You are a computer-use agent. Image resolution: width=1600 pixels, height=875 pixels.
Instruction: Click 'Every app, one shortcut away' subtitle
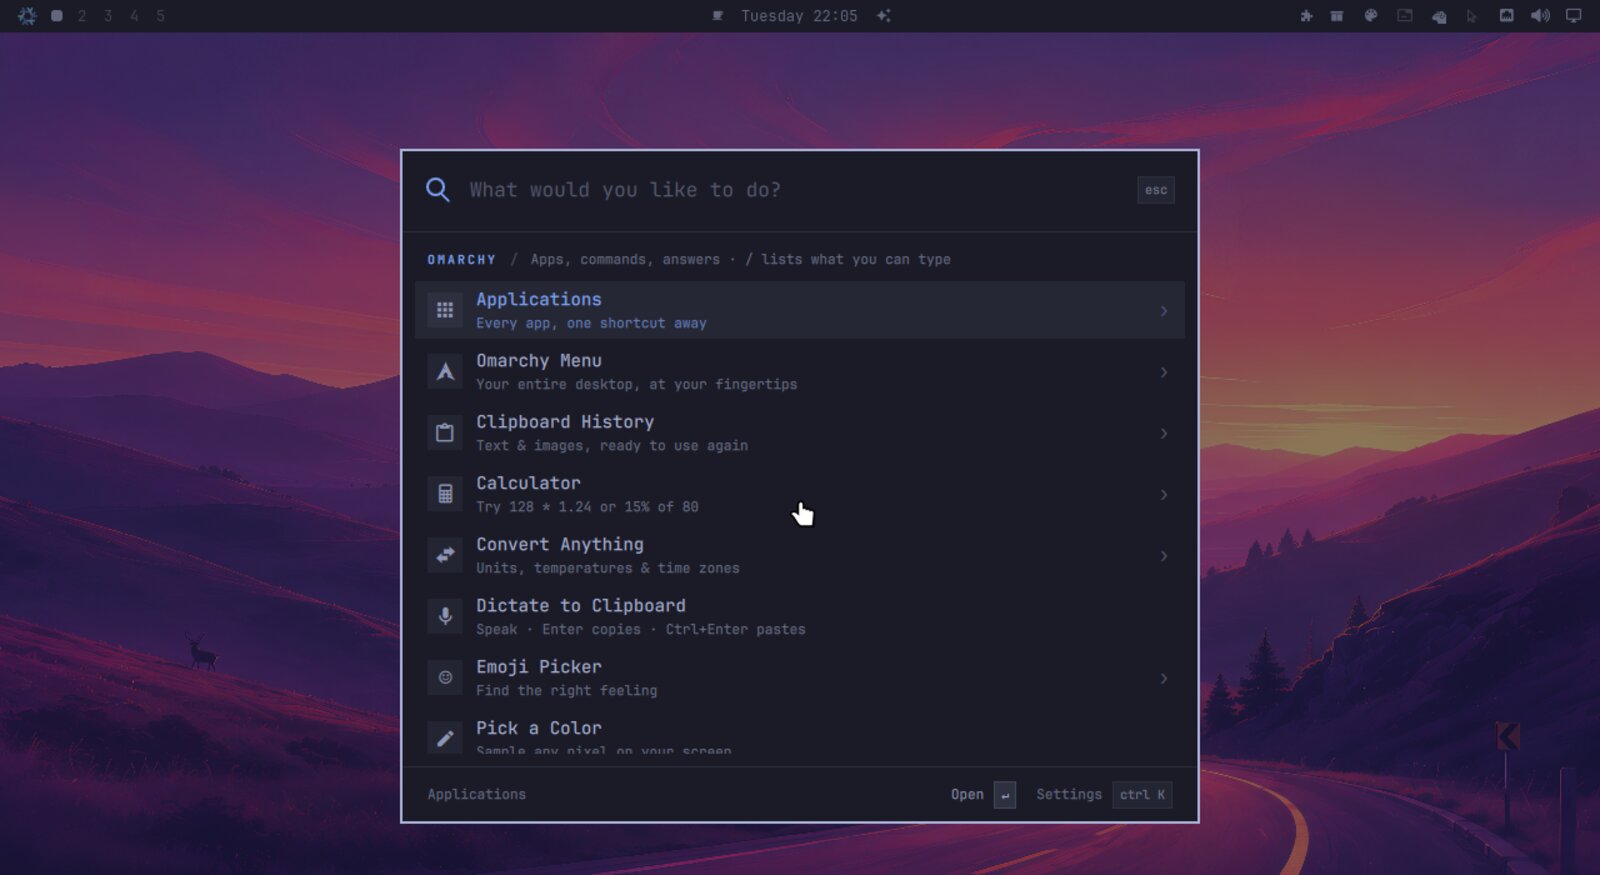tap(591, 323)
